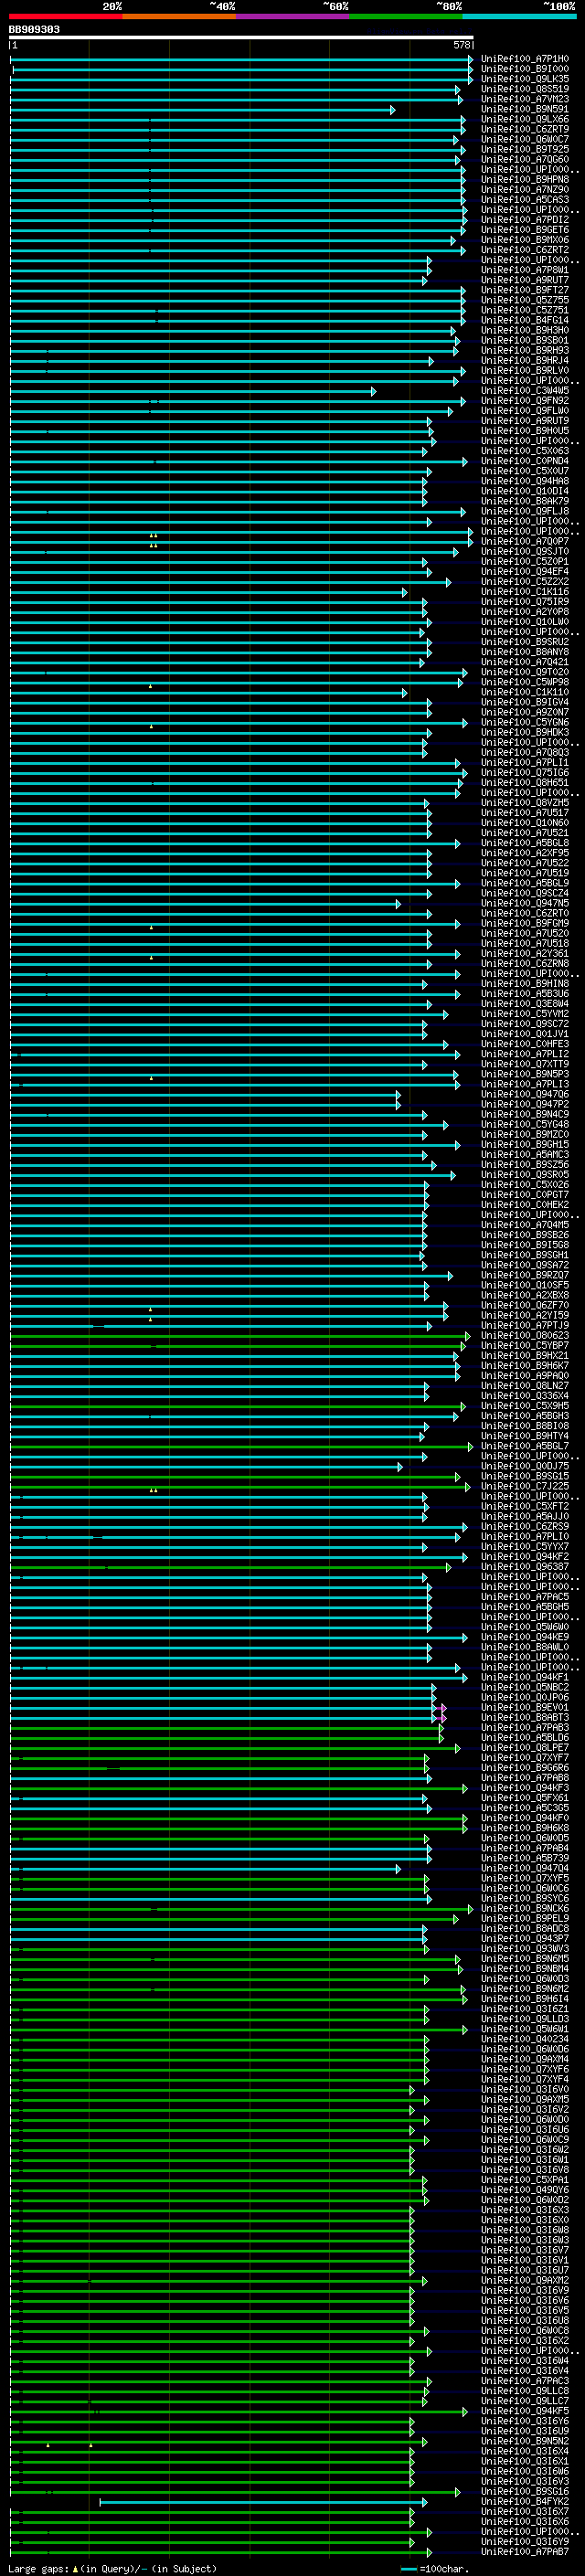This screenshot has width=585, height=2576.
Task: Select hit label UniRef100_C3W4W5
Action: pos(525,391)
